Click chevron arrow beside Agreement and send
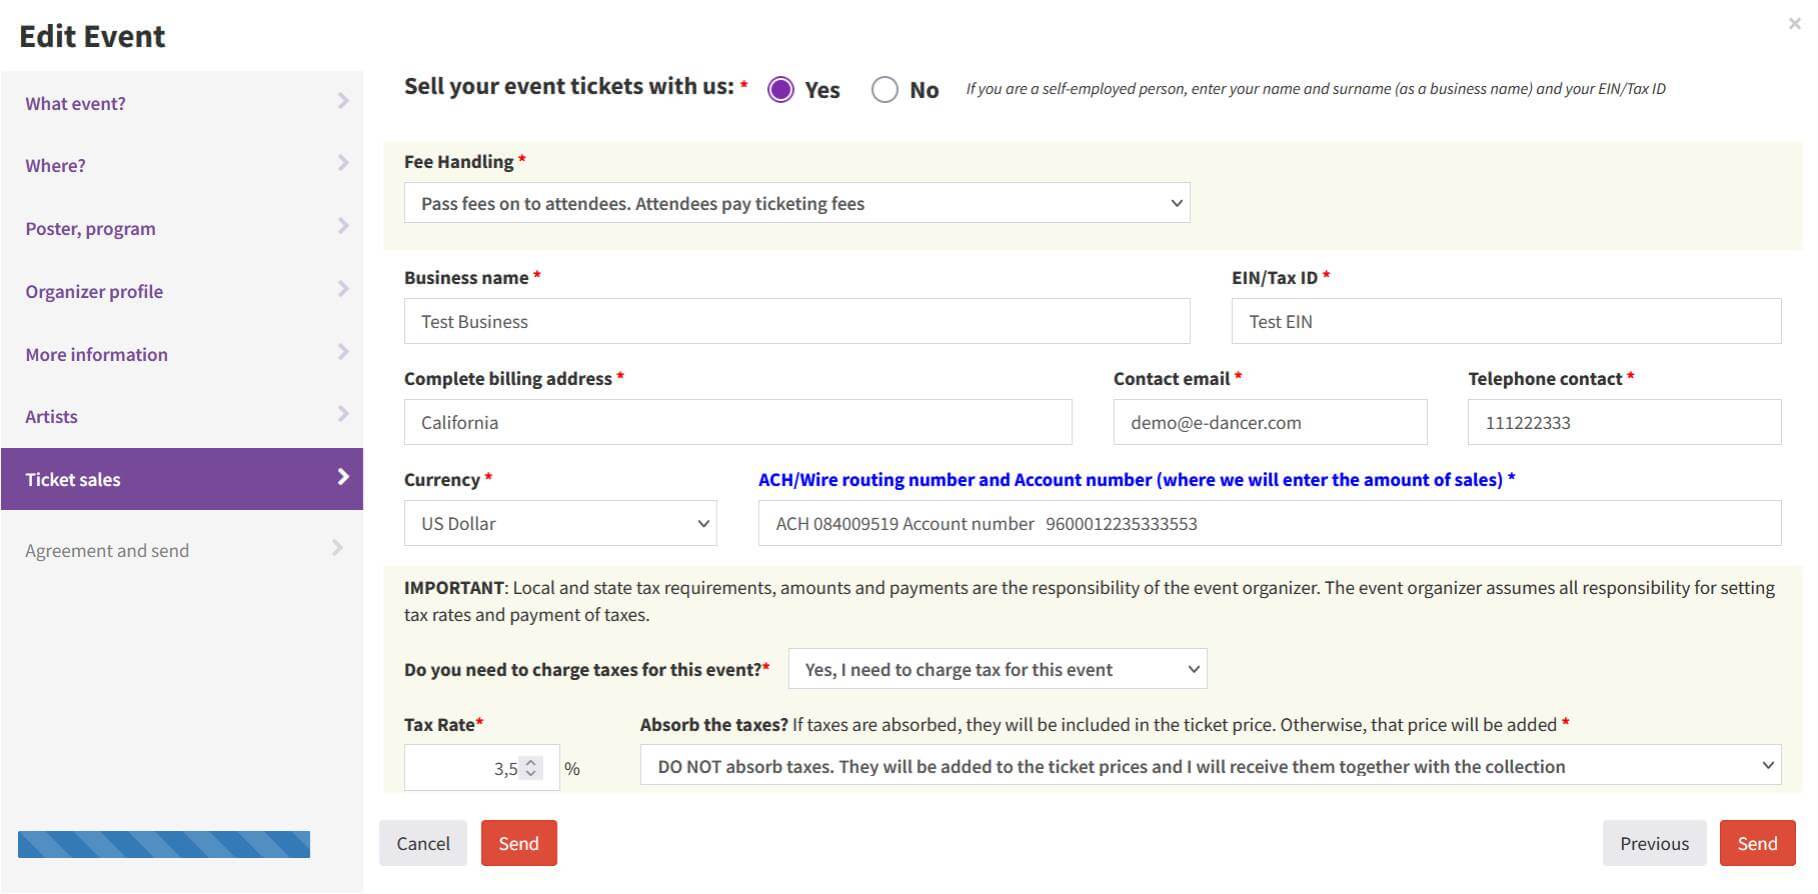The height and width of the screenshot is (894, 1818). click(337, 548)
